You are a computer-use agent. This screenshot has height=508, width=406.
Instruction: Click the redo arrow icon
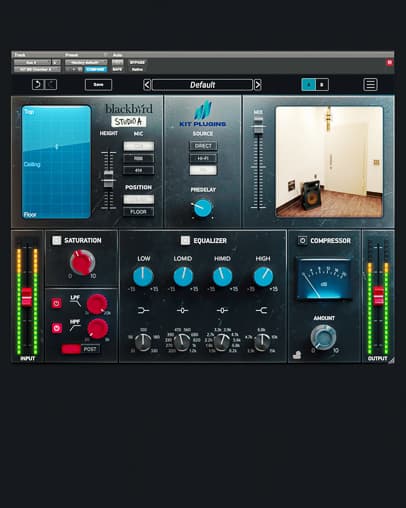[51, 85]
